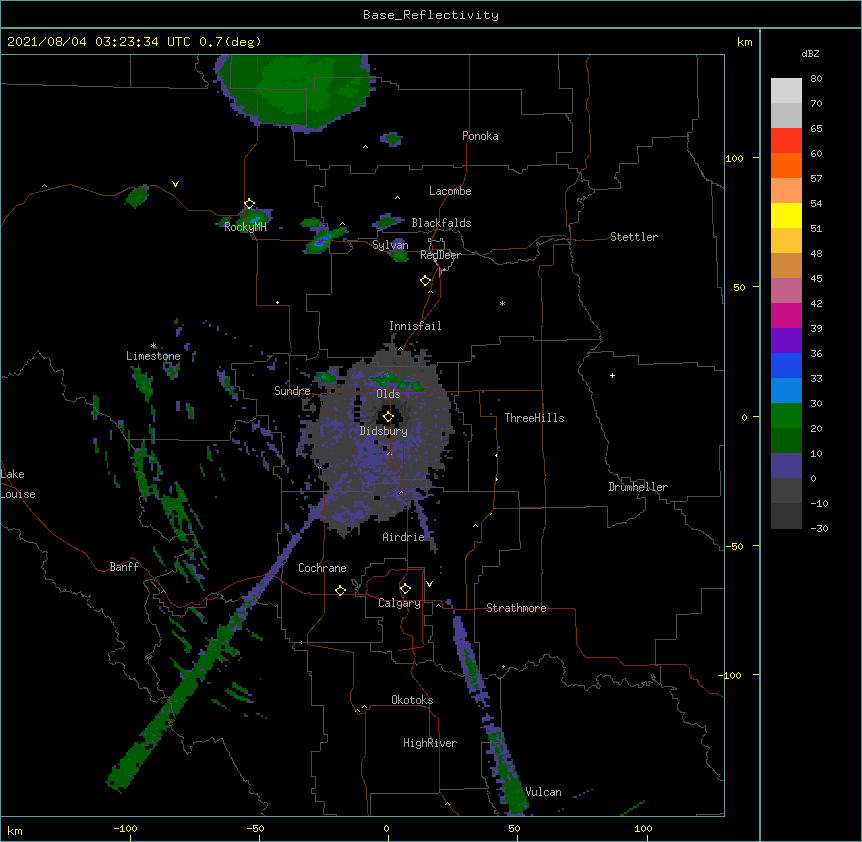The height and width of the screenshot is (842, 862).
Task: Click the RedDeer city label
Action: (440, 255)
